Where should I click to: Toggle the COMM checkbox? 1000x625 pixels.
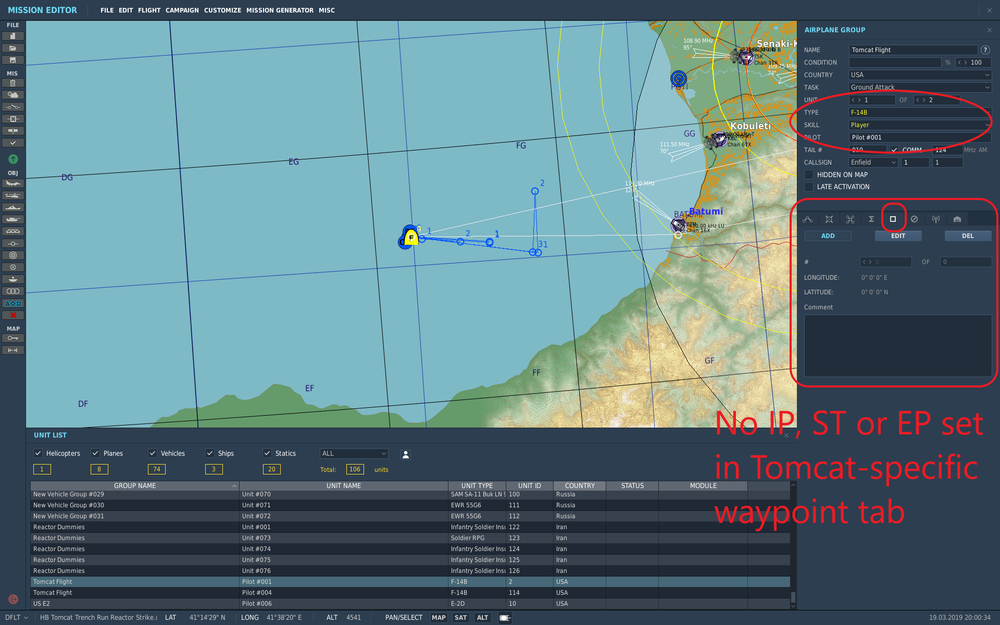(x=894, y=150)
